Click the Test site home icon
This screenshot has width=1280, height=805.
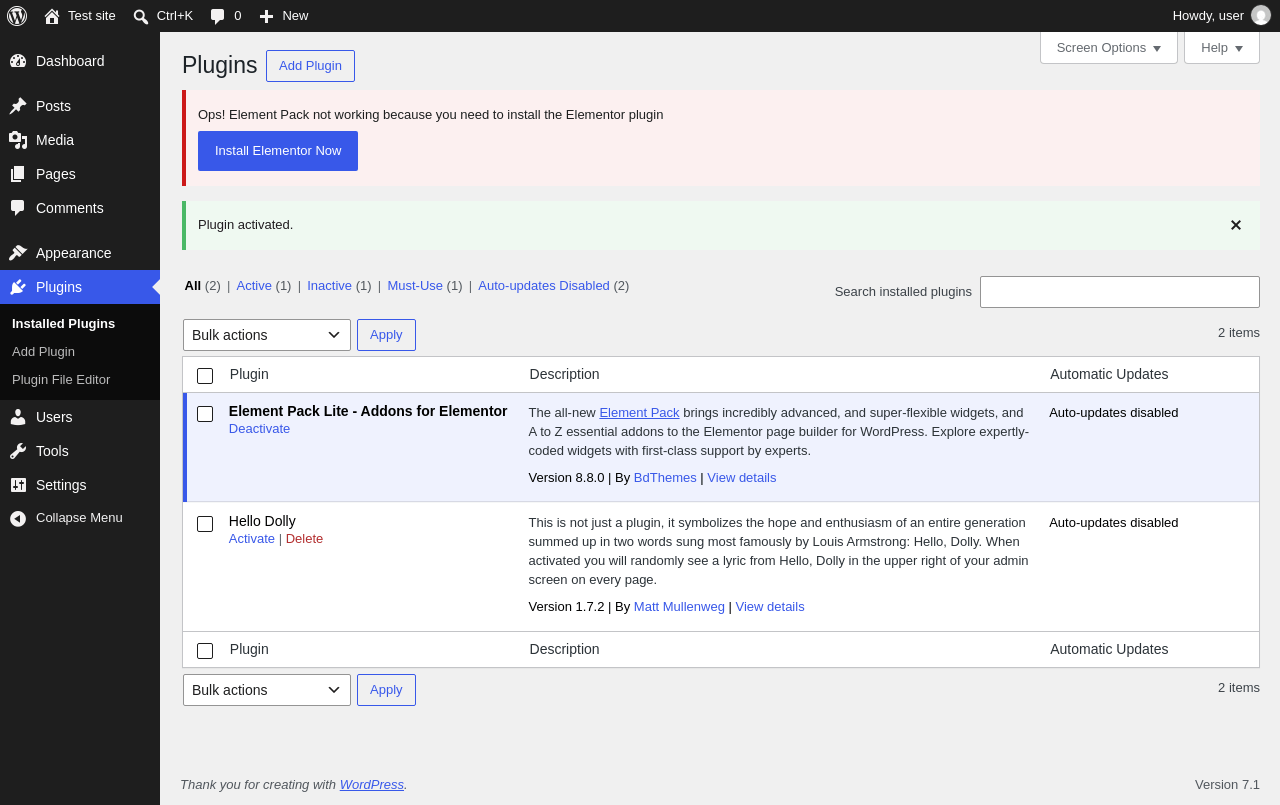point(52,16)
